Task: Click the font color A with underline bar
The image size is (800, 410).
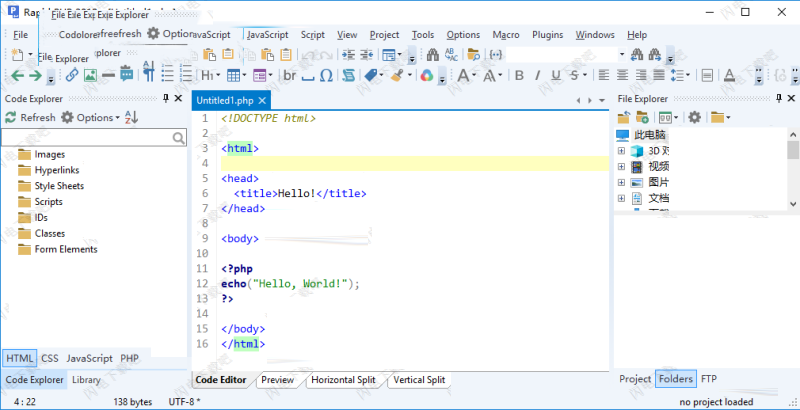Action: pos(729,75)
